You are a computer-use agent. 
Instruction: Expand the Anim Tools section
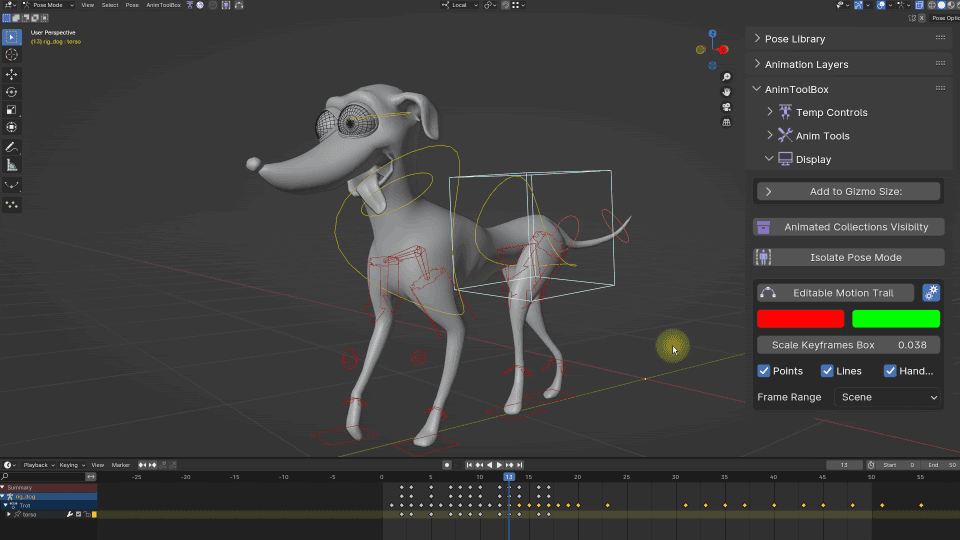tap(770, 135)
